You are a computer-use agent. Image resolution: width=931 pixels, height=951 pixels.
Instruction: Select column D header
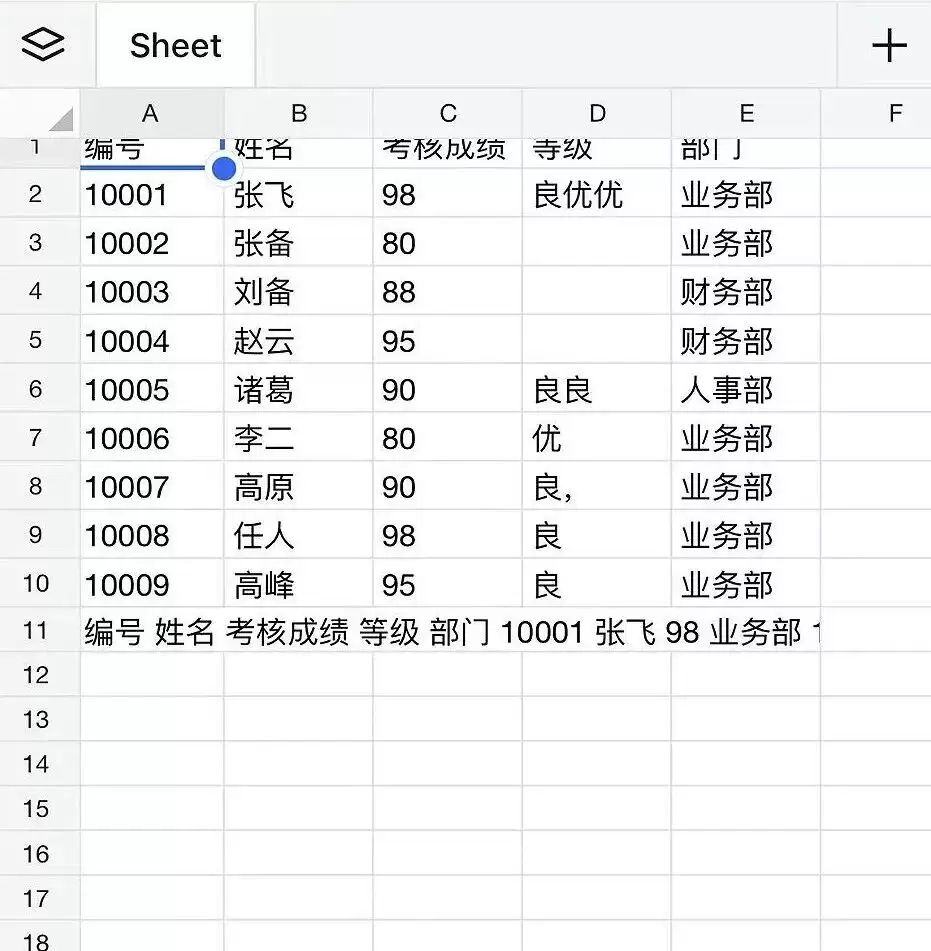[x=597, y=113]
